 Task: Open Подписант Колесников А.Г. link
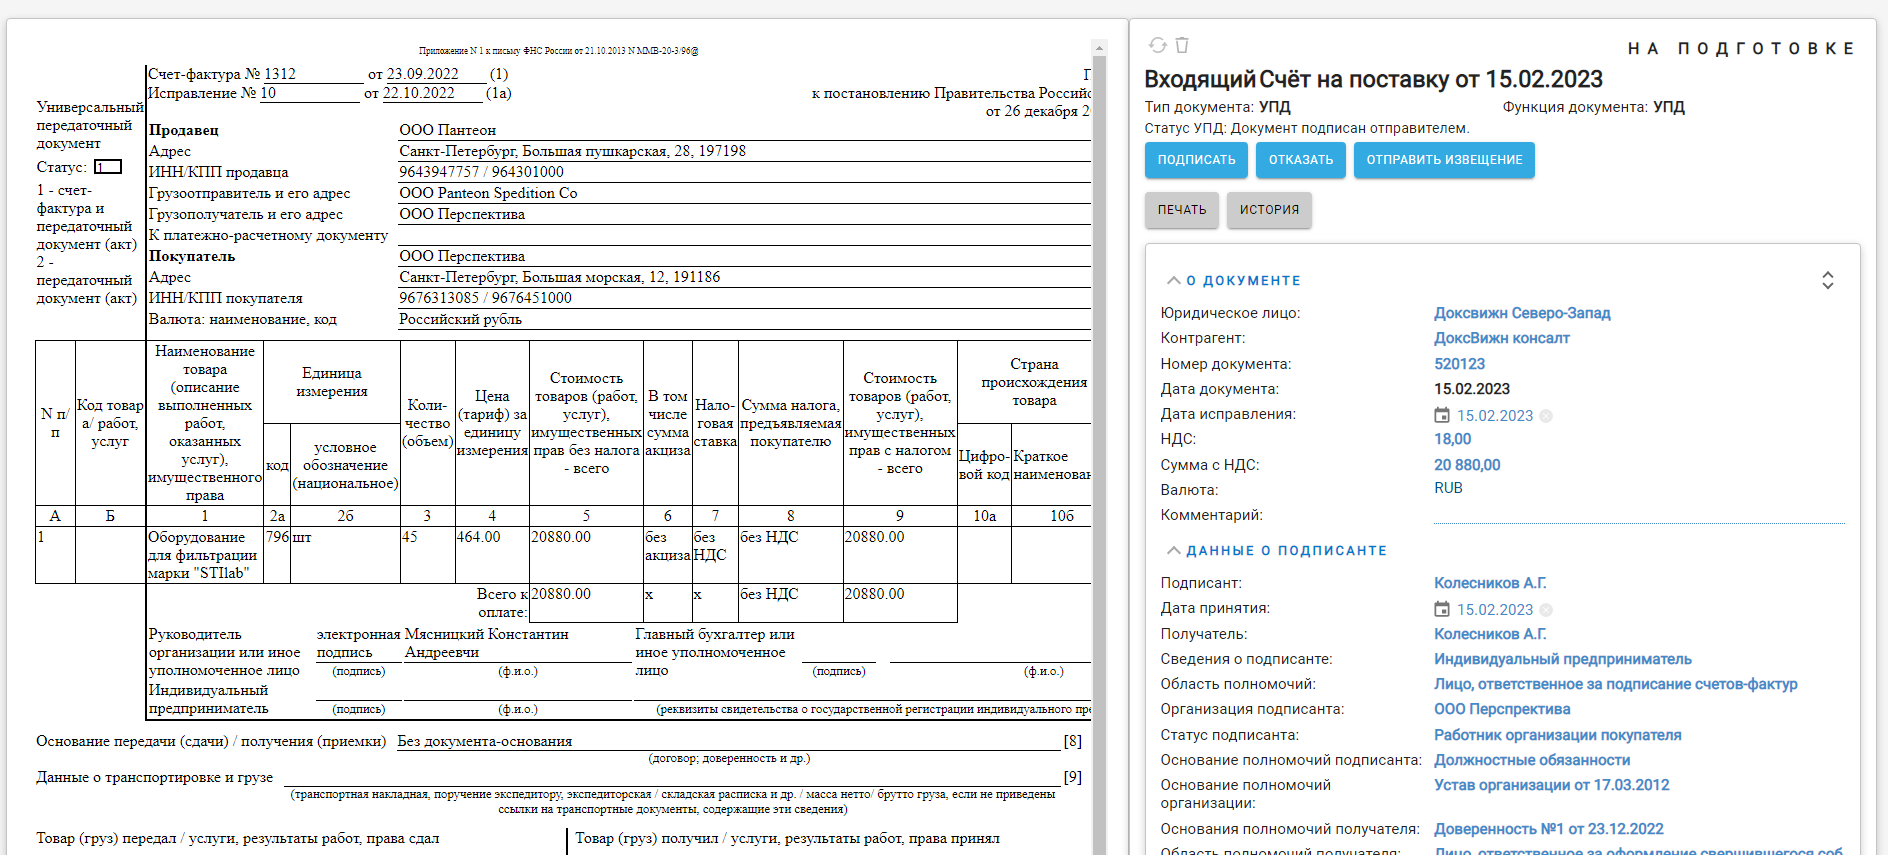tap(1490, 583)
